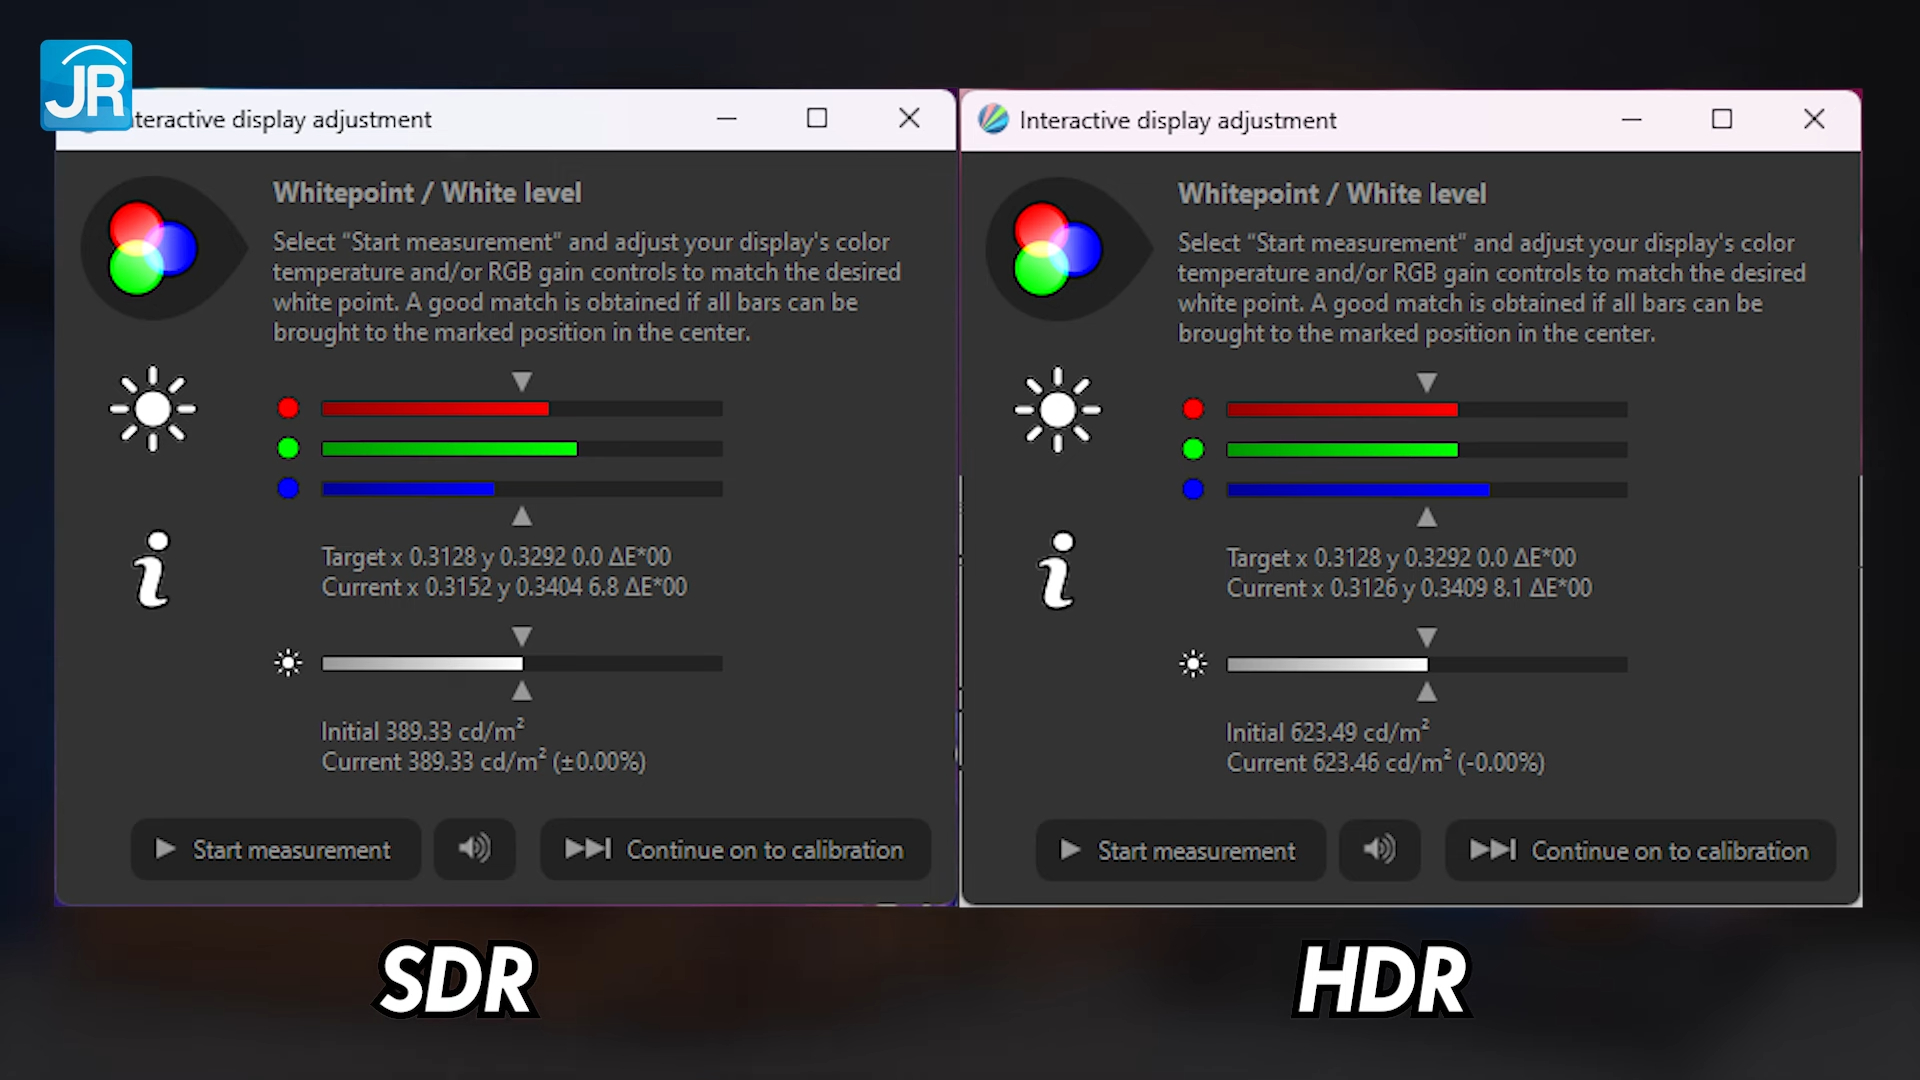Click the sun brightness icon in the SDR window
1920x1080 pixels.
point(153,408)
